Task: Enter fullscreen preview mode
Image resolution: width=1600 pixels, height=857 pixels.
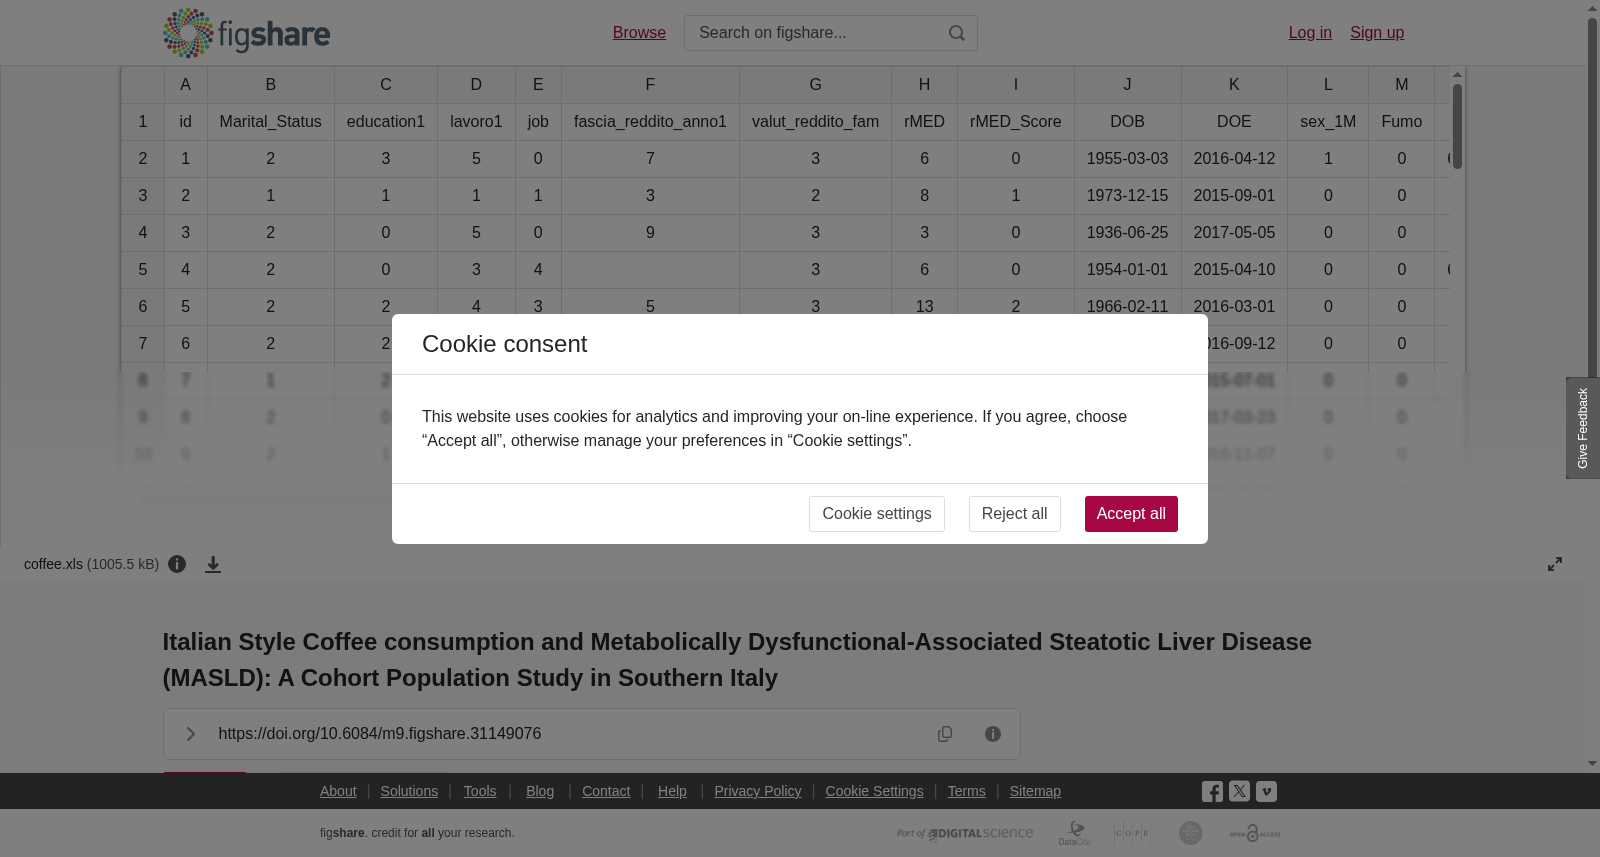Action: pyautogui.click(x=1555, y=564)
